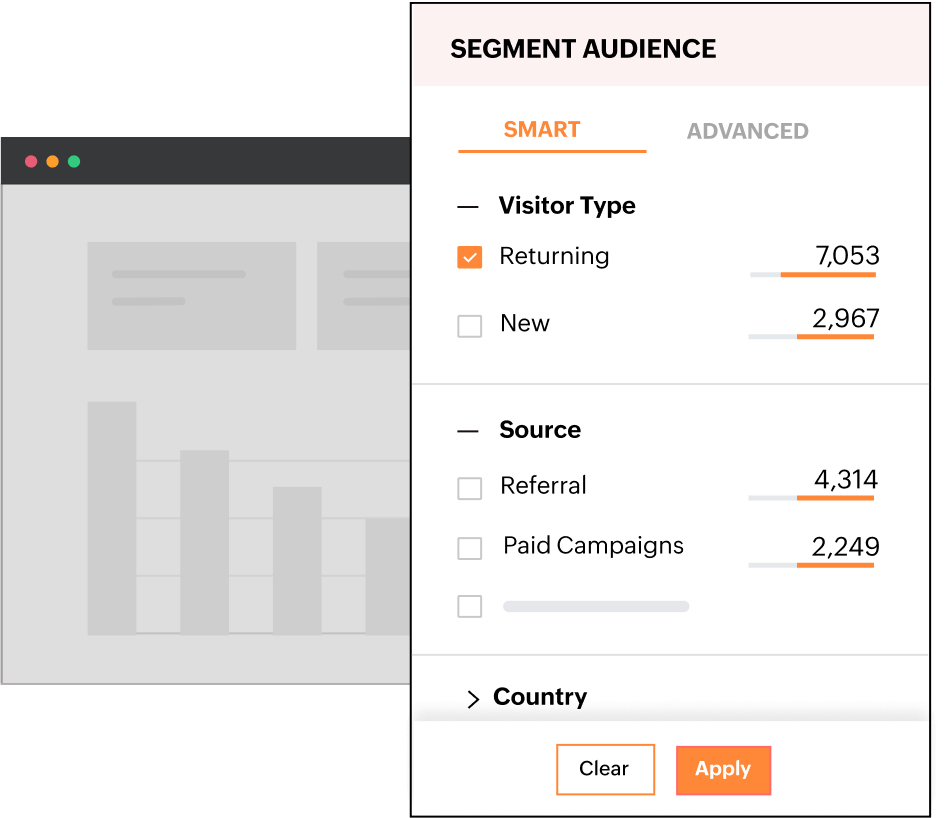Click the SEGMENT AUDIENCE panel header
Viewport: 946px width, 818px height.
[583, 48]
